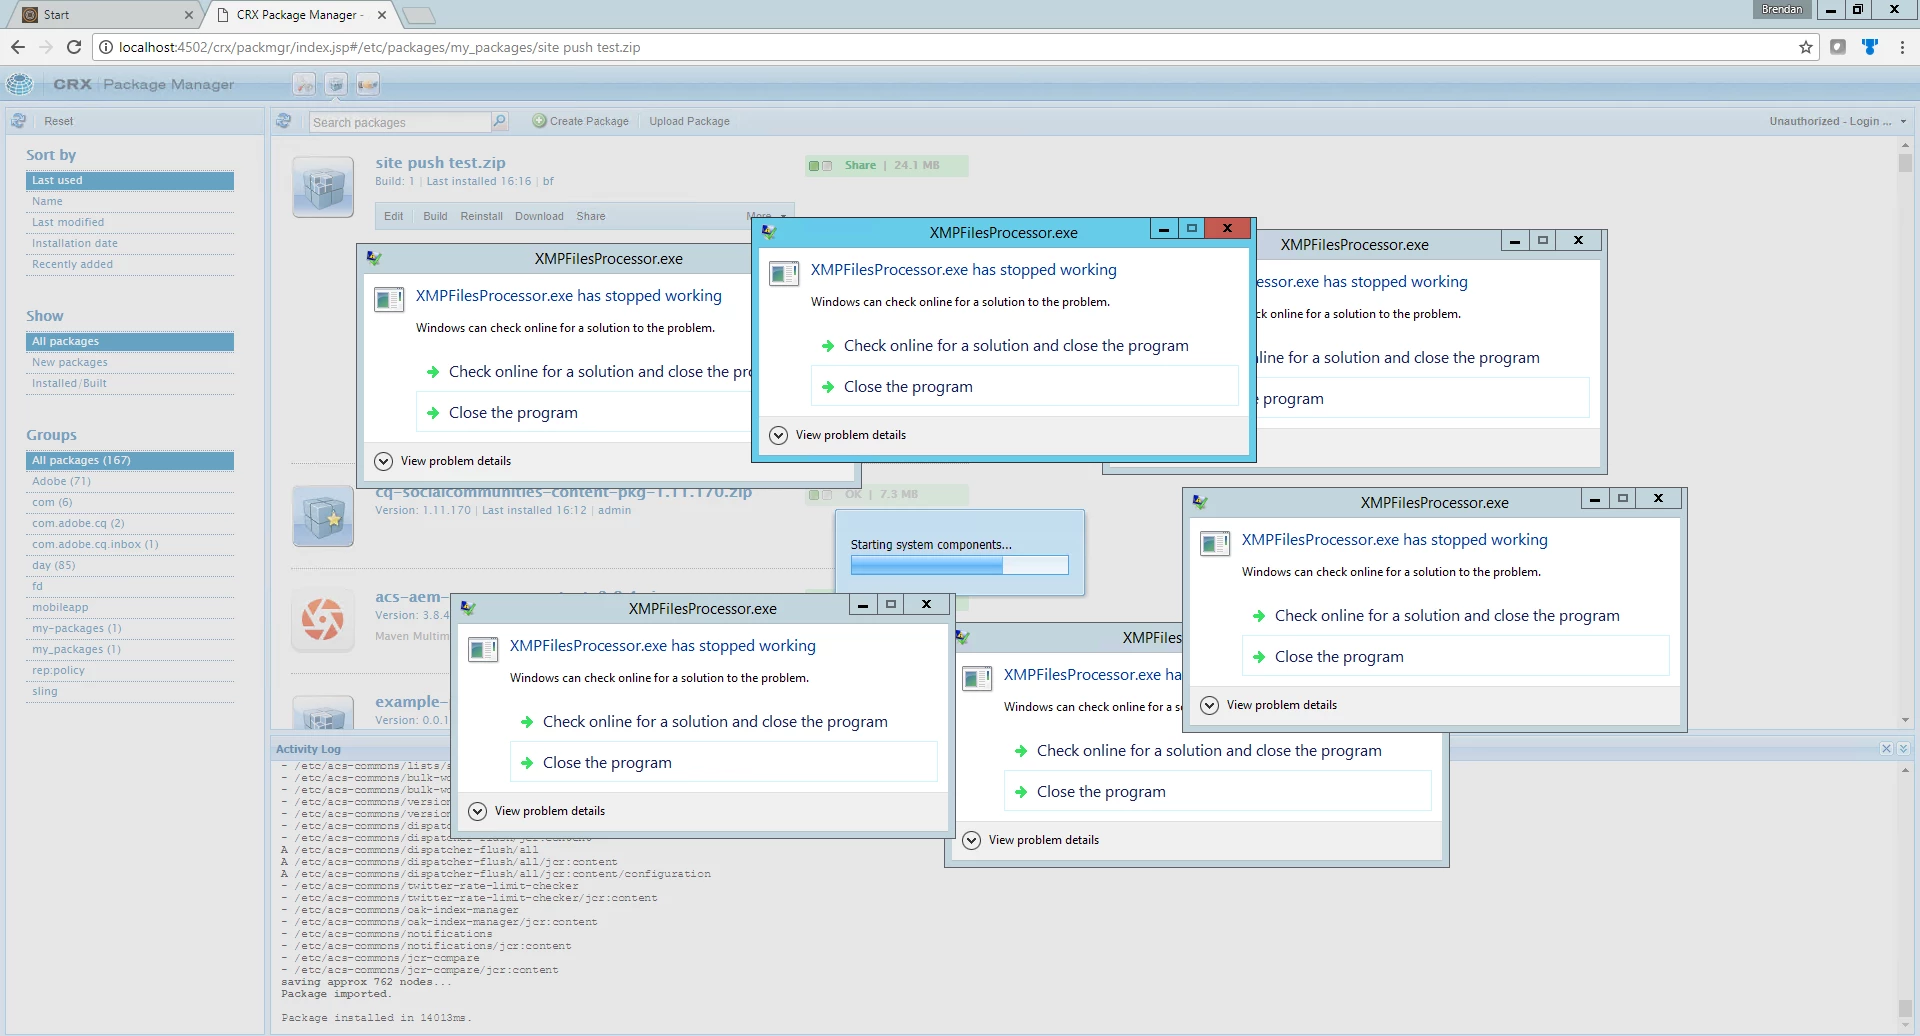Screen dimensions: 1920x1036
Task: Expand View problem details in top-center error dialog
Action: [x=838, y=435]
